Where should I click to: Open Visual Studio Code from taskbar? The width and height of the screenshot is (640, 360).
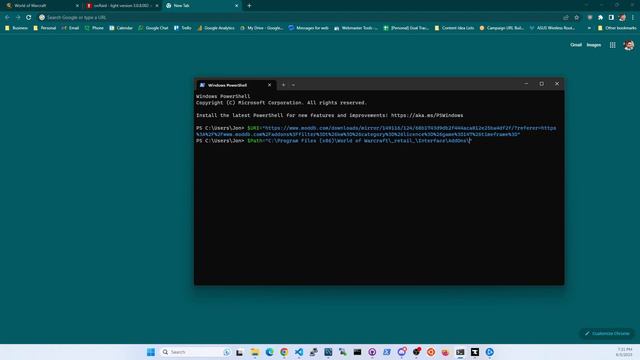[x=299, y=352]
